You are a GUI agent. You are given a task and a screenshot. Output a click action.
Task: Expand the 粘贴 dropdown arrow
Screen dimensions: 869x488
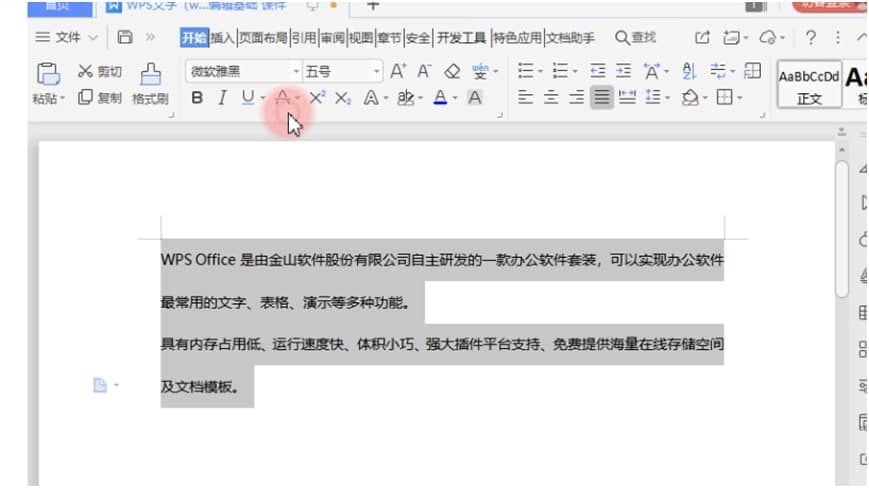pyautogui.click(x=63, y=99)
